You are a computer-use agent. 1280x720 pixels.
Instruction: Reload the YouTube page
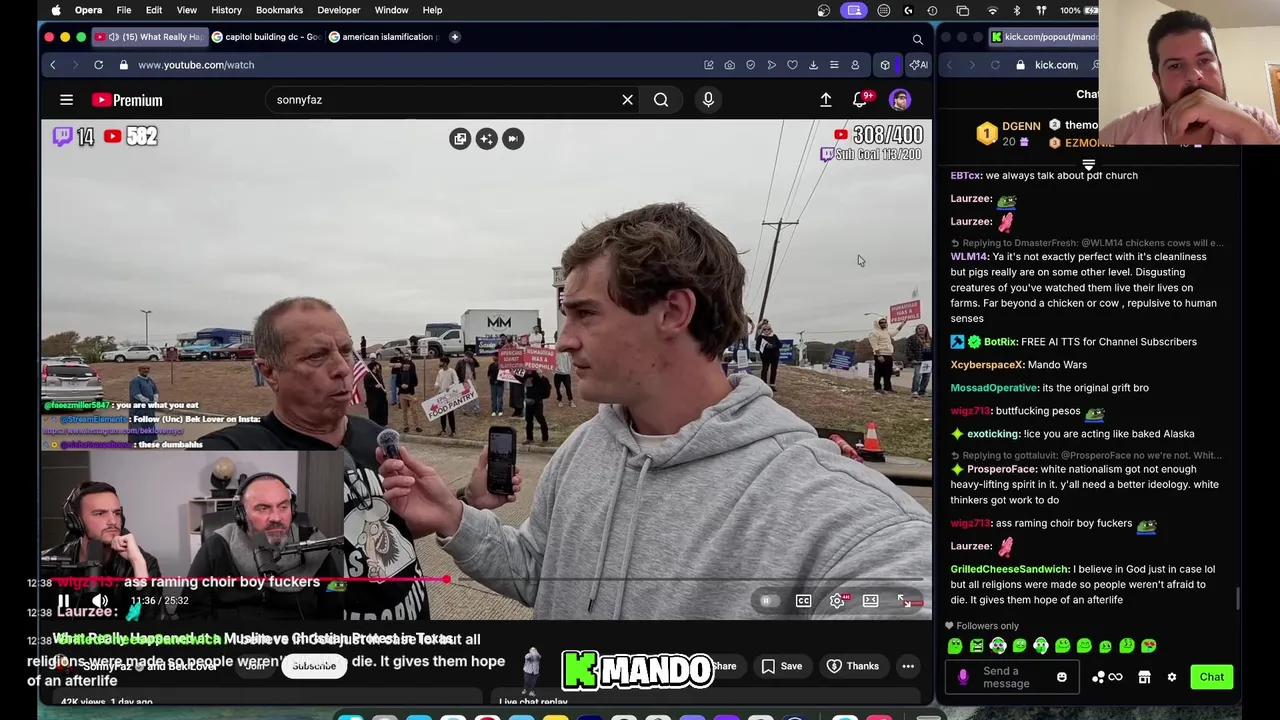(x=98, y=65)
